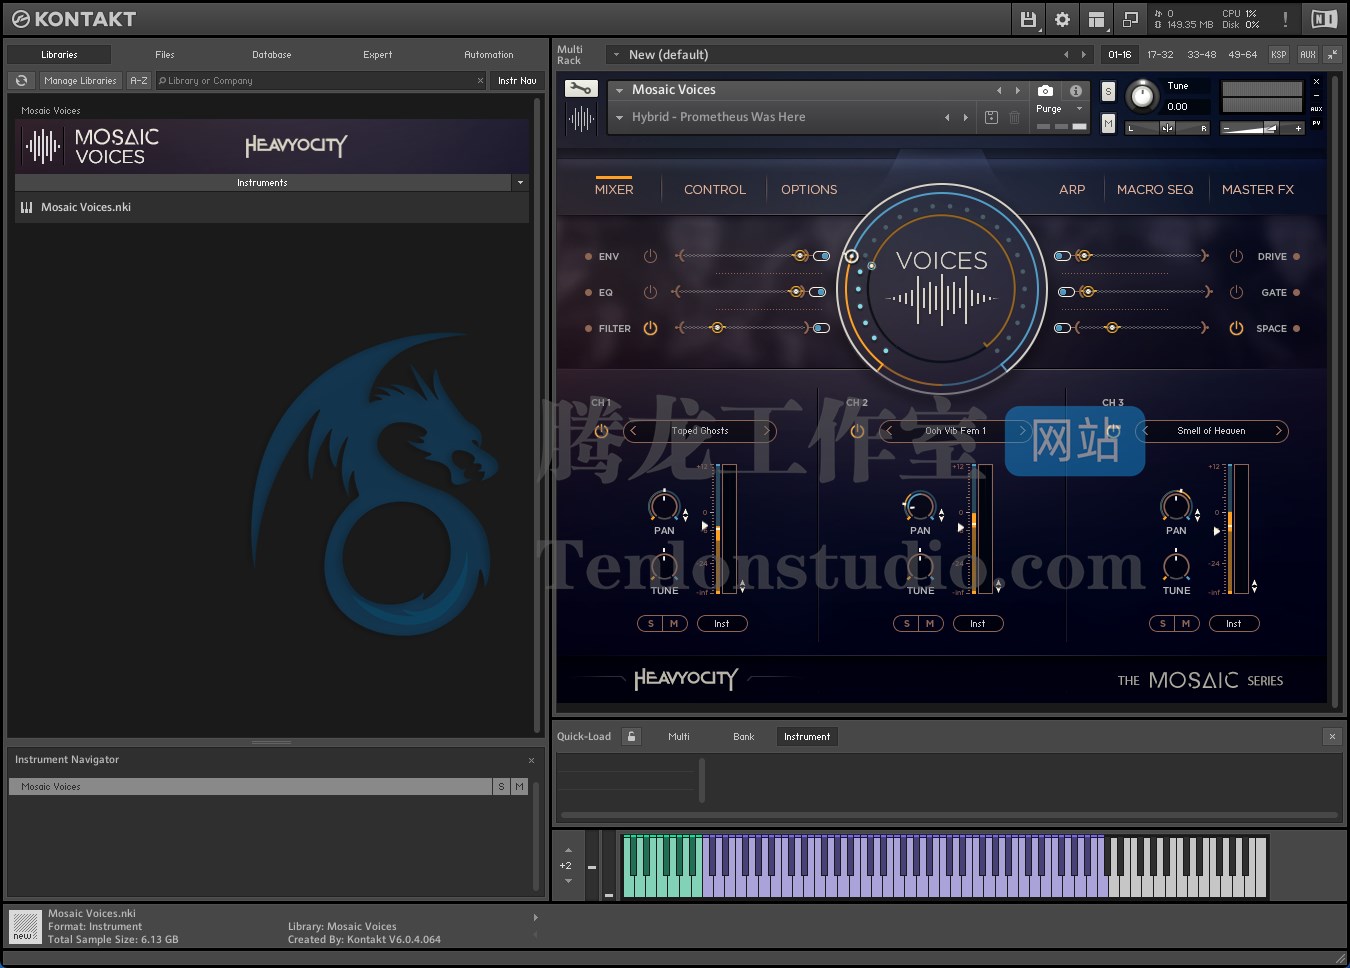Screen dimensions: 1350x968
Task: Toggle the FILTER power switch in the mixer
Action: 650,328
